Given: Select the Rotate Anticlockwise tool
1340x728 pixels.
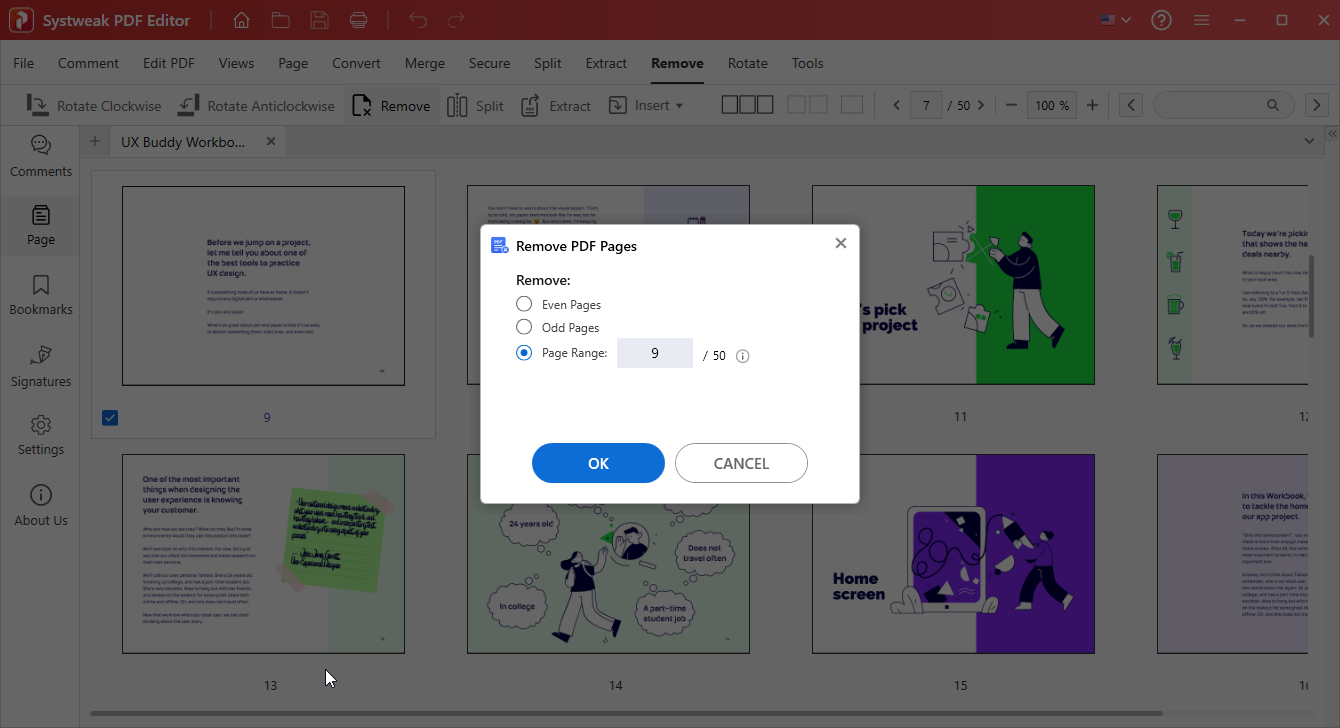Looking at the screenshot, I should (x=256, y=105).
